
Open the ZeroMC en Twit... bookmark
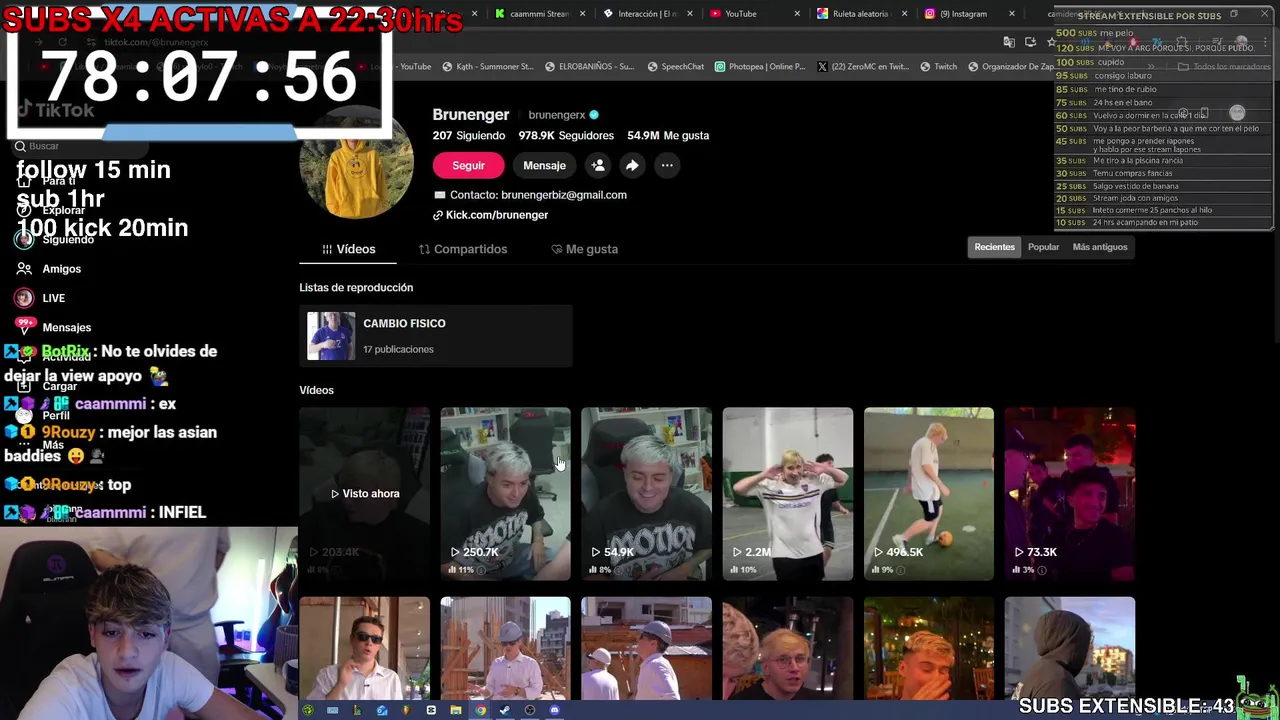(x=863, y=67)
